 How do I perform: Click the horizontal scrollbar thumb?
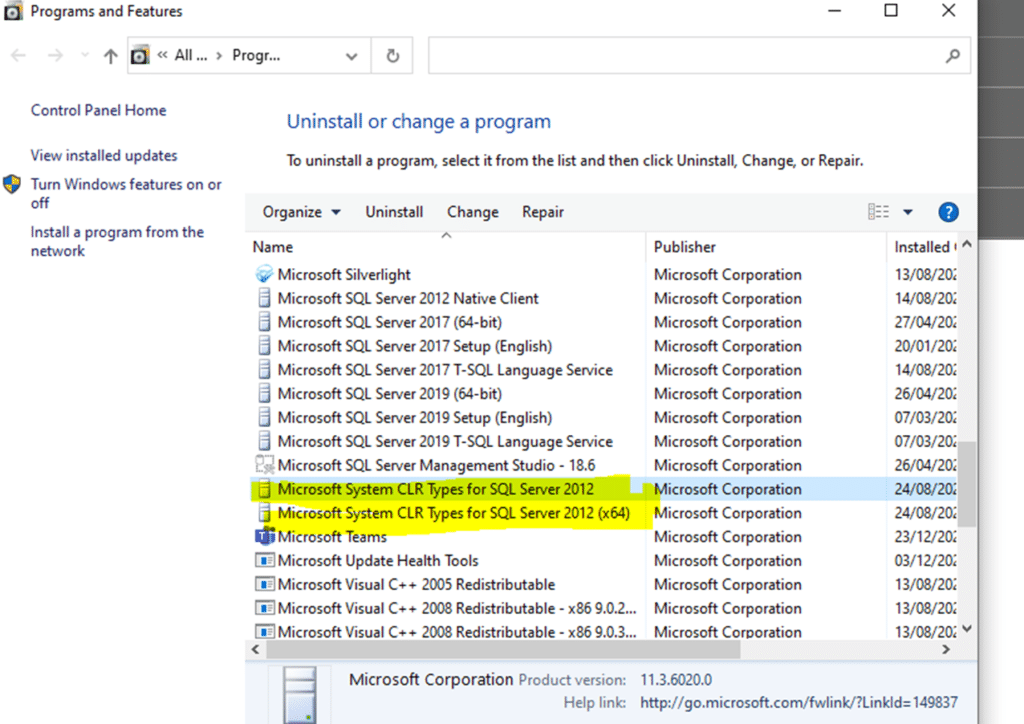coord(503,650)
